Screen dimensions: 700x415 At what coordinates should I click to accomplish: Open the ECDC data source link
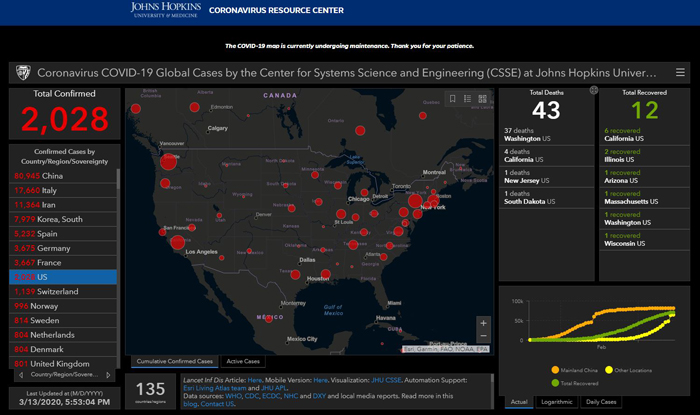[x=271, y=396]
